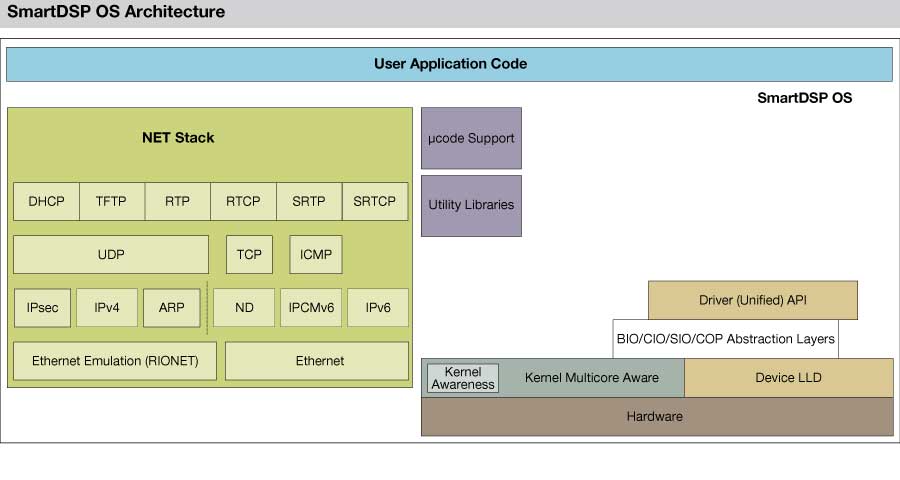Click the IPsec block
The width and height of the screenshot is (900, 480).
click(x=43, y=308)
